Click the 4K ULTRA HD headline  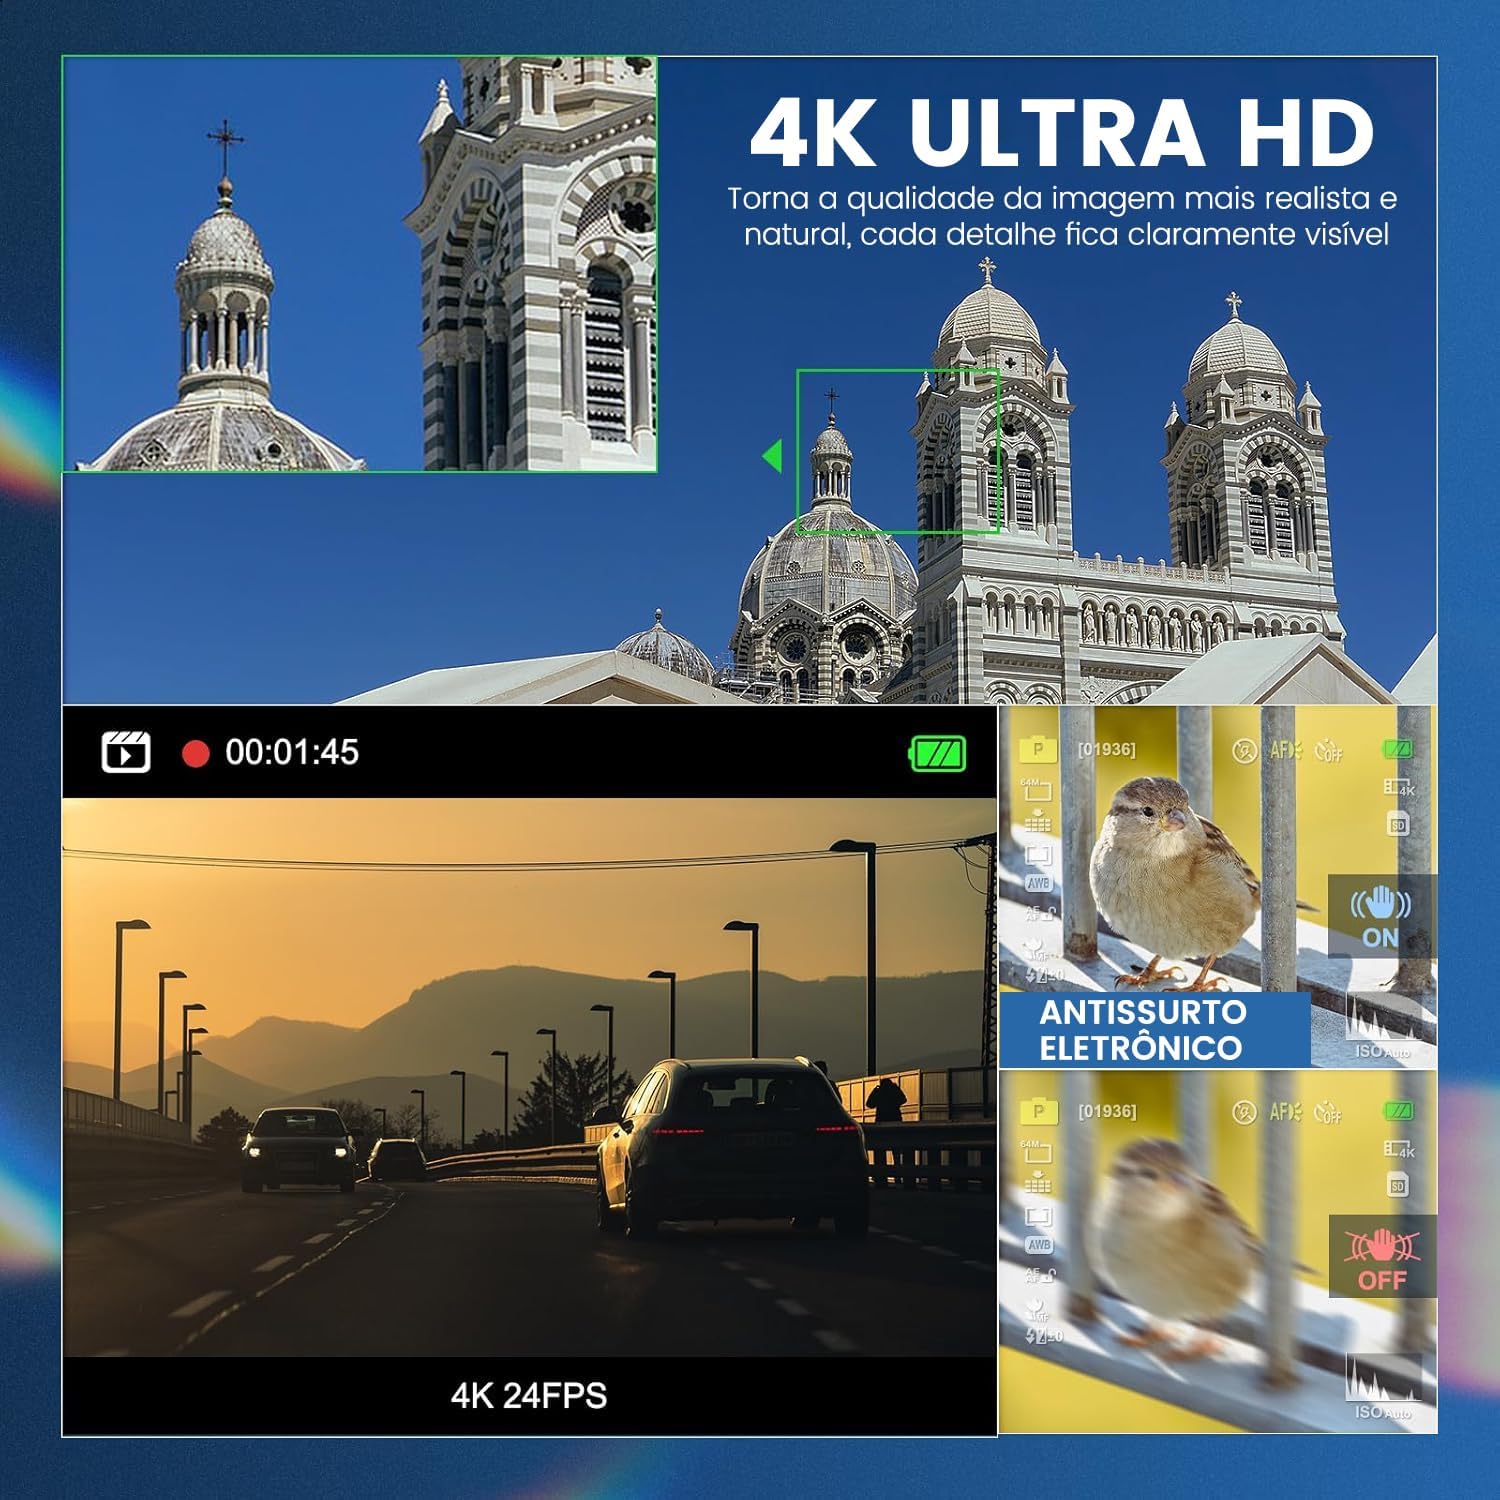(1062, 133)
